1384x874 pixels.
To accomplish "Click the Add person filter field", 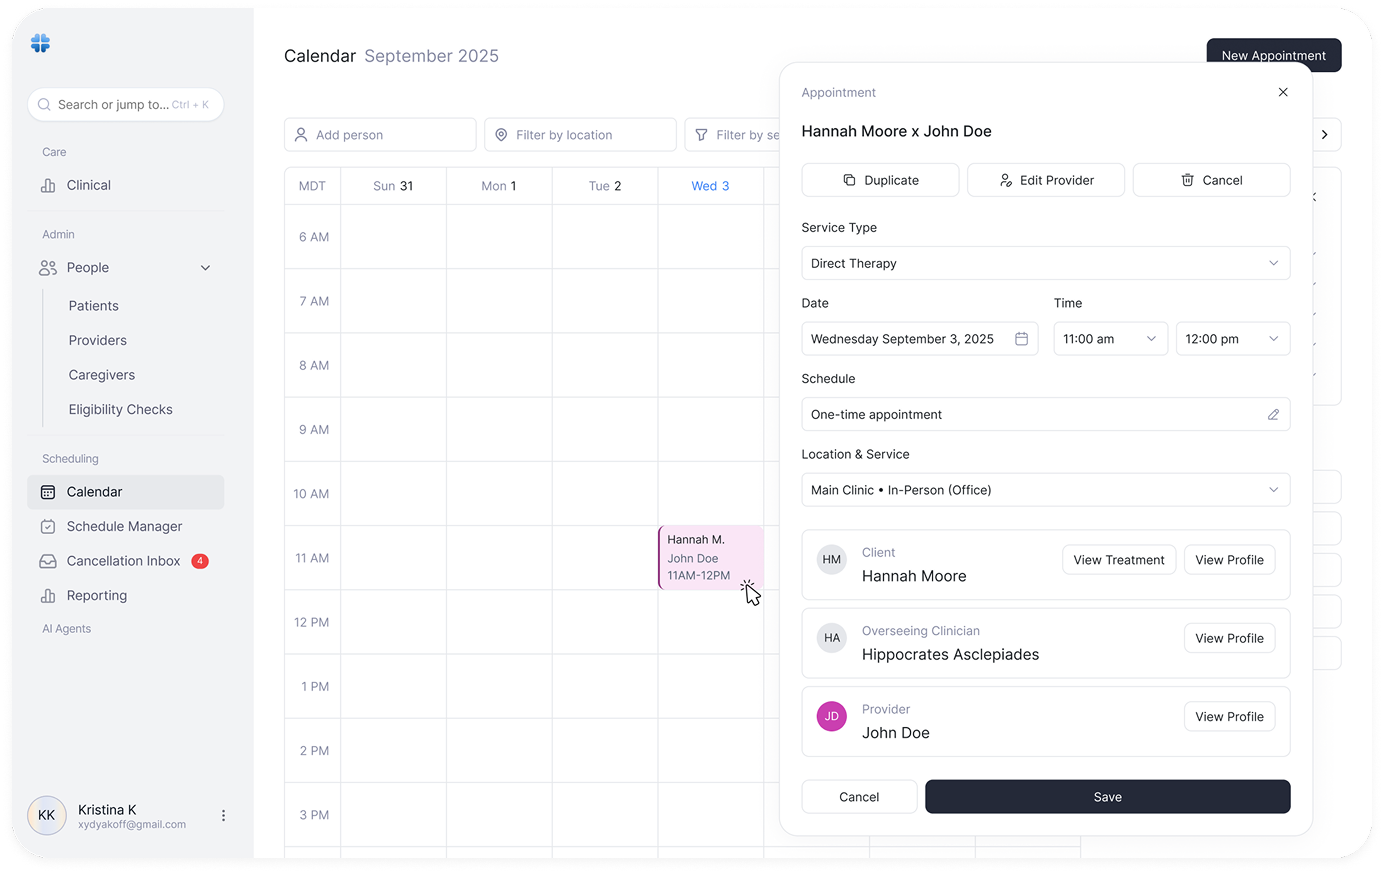I will 380,135.
